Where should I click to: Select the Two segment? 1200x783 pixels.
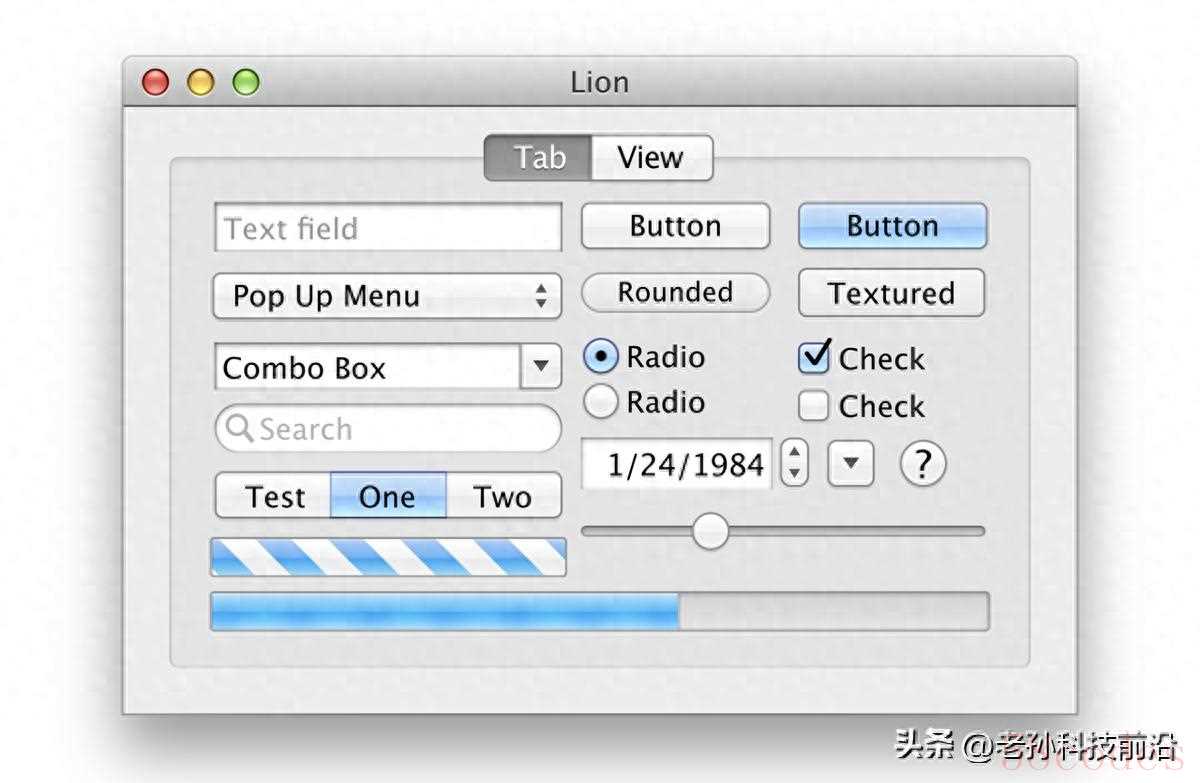(503, 496)
